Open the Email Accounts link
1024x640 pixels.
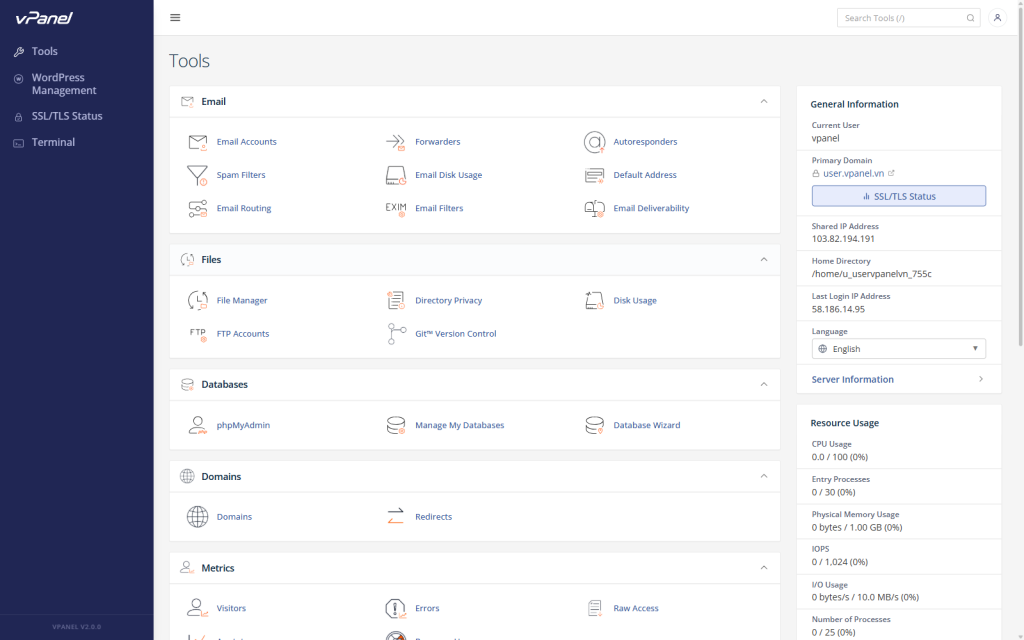click(x=246, y=142)
